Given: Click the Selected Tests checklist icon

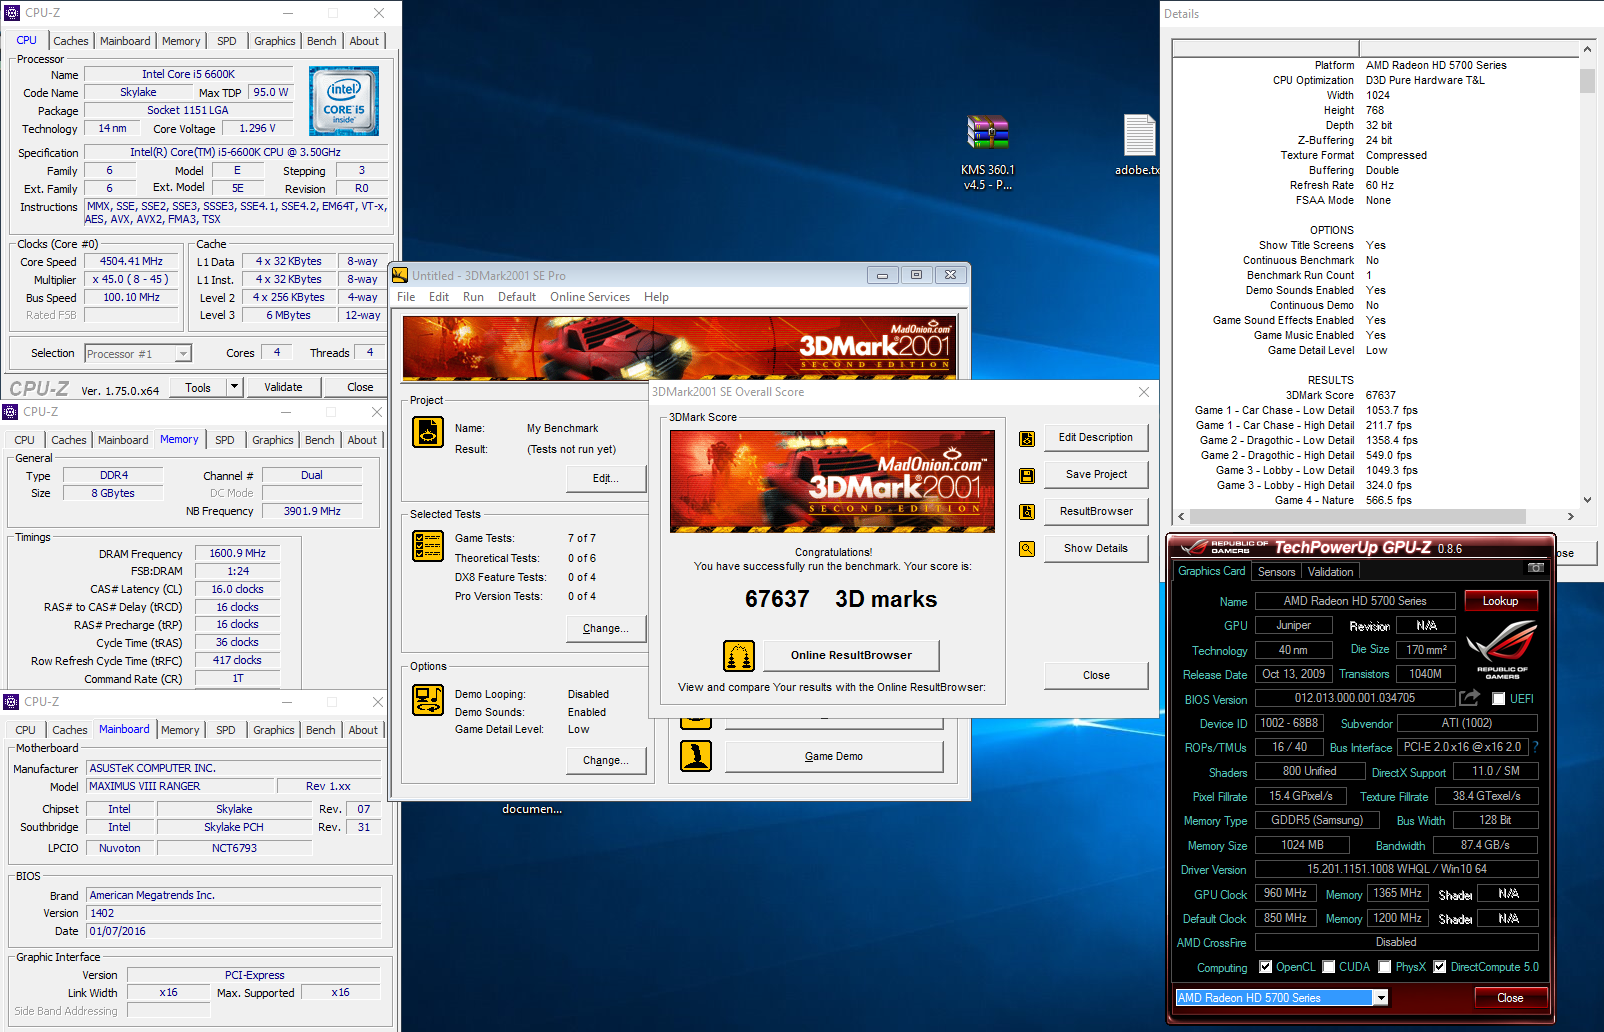Looking at the screenshot, I should point(428,546).
